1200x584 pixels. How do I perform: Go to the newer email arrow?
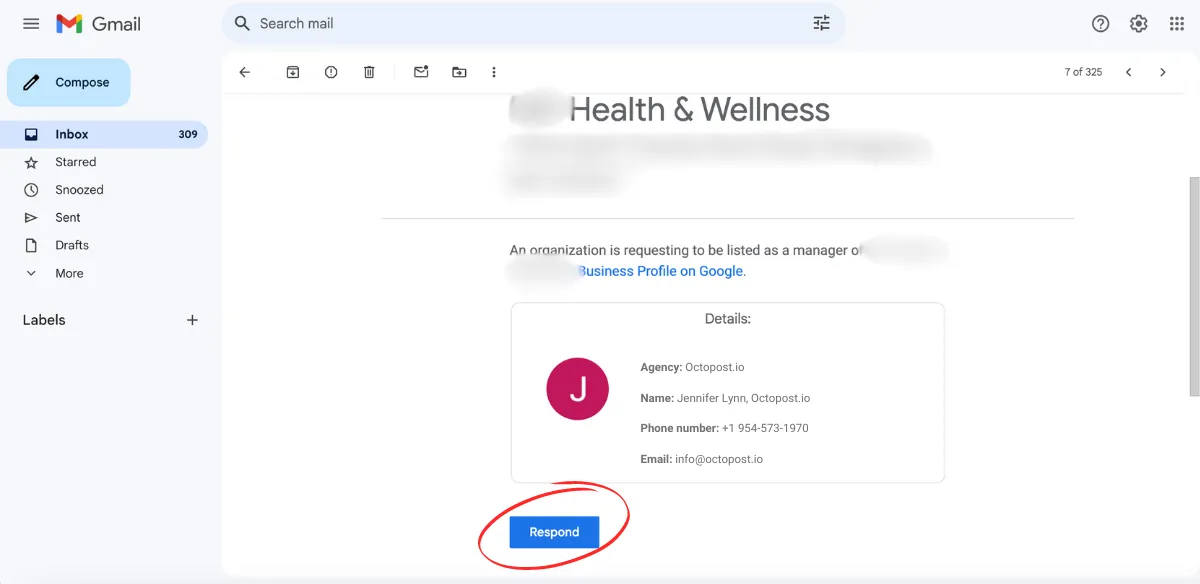(x=1129, y=72)
